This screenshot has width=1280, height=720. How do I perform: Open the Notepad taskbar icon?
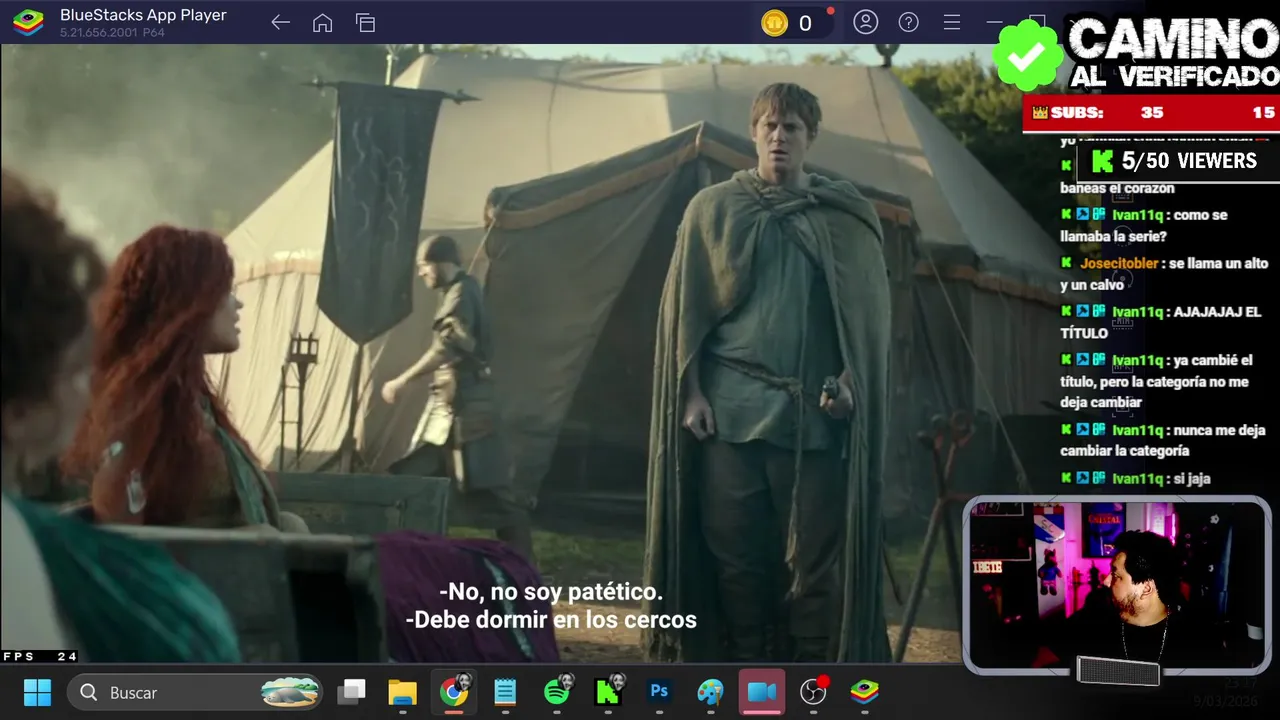pos(505,692)
